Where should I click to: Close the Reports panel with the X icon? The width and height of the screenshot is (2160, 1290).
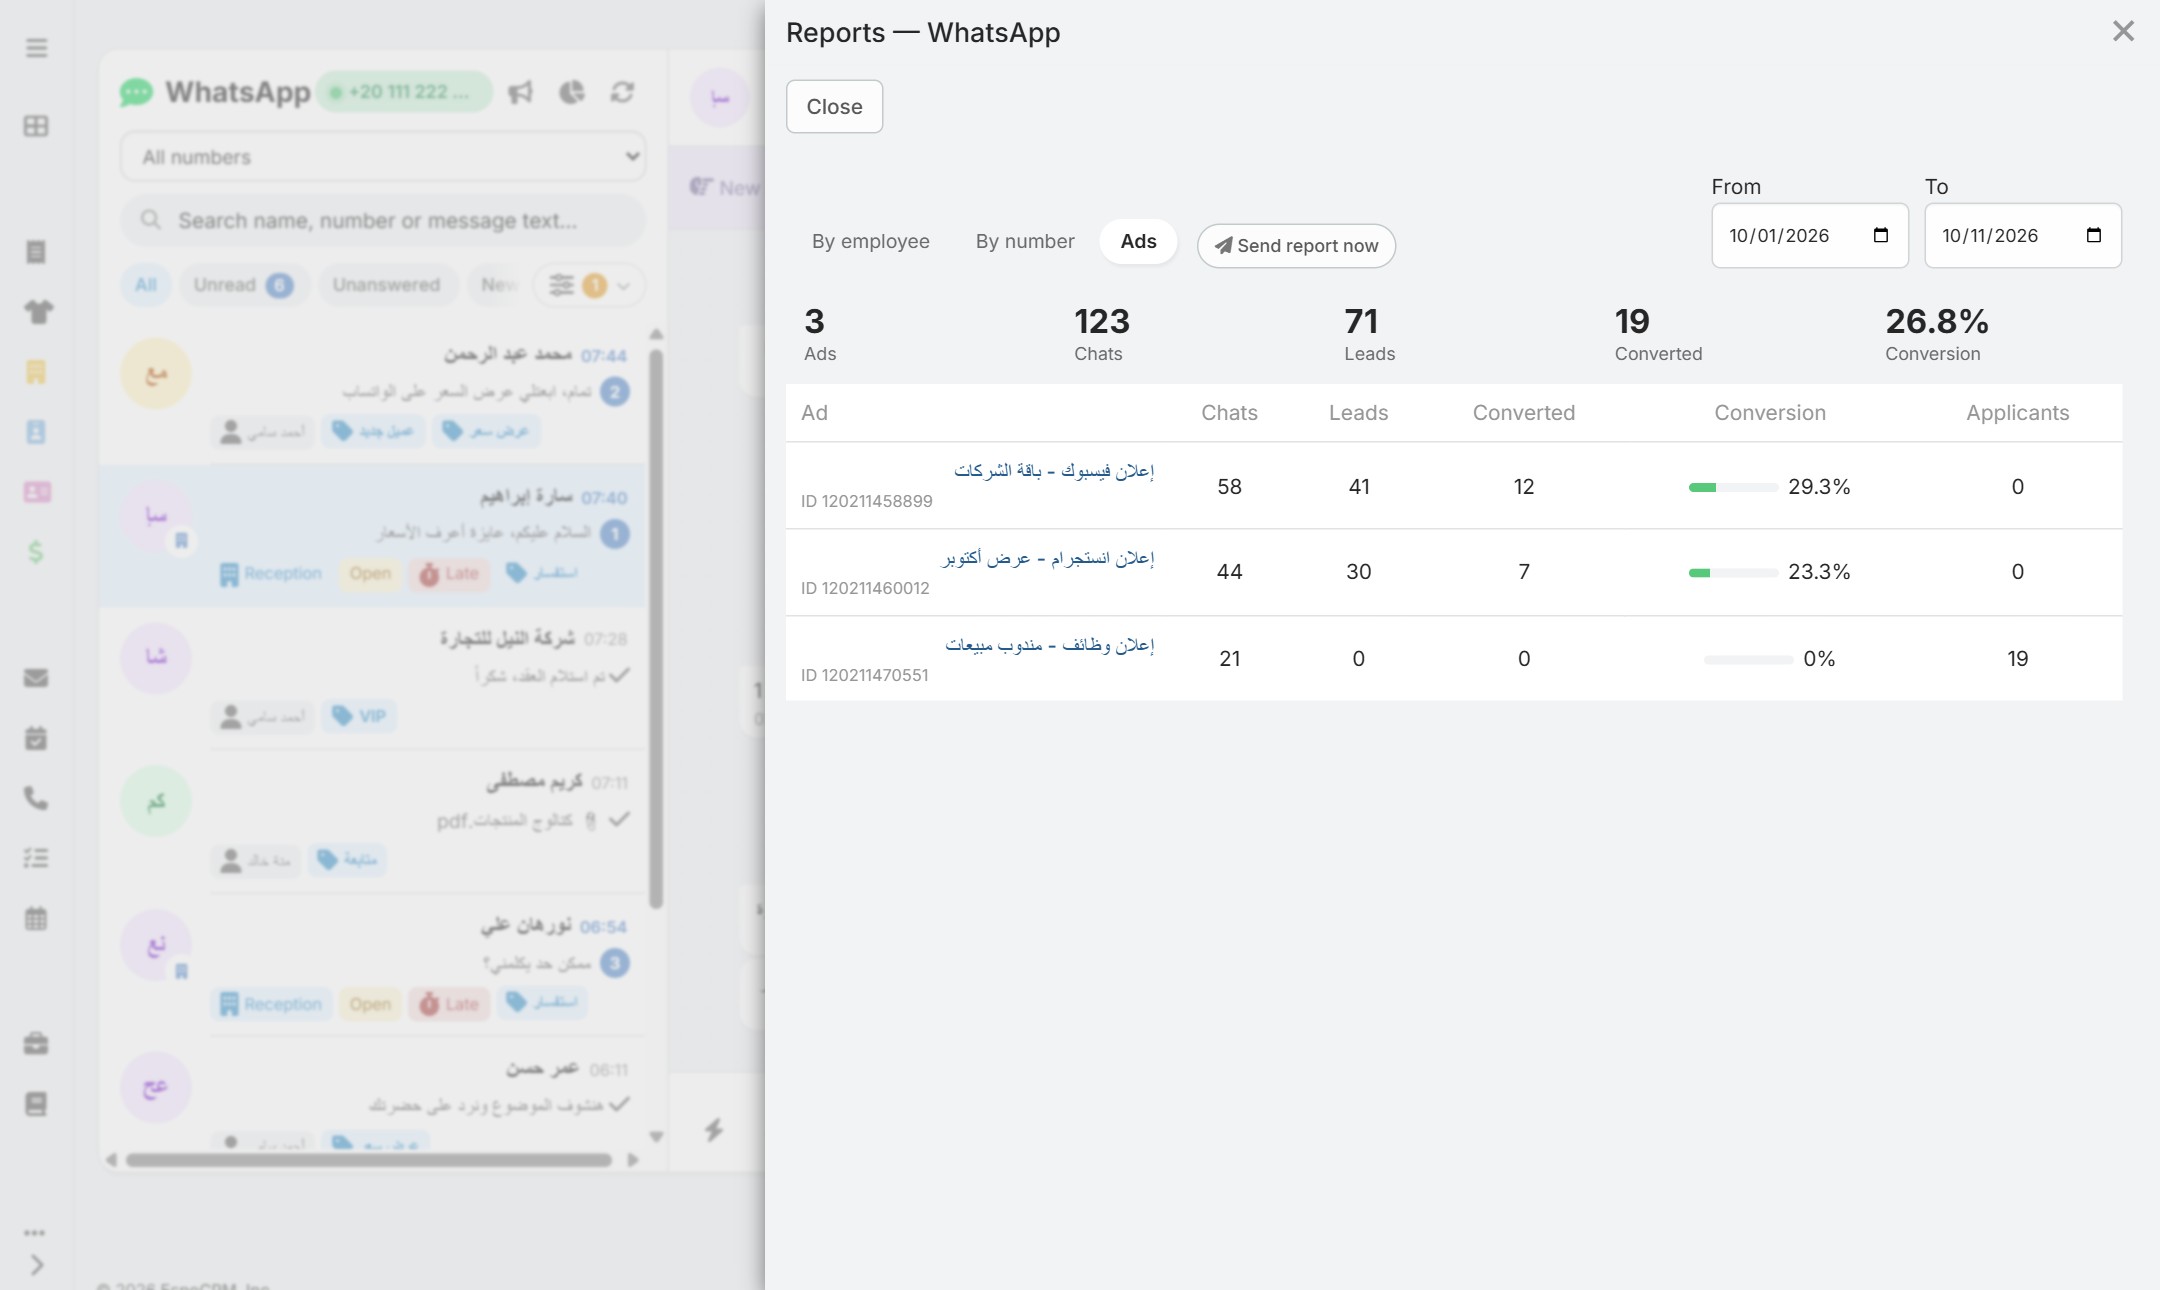point(2123,31)
